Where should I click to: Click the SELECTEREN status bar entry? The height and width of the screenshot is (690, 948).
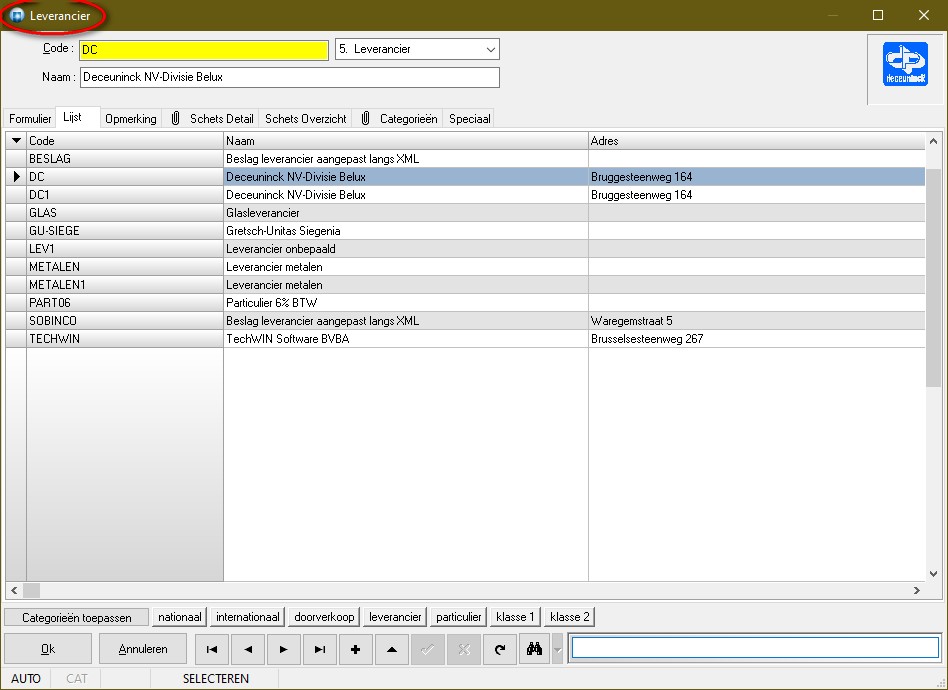click(215, 679)
